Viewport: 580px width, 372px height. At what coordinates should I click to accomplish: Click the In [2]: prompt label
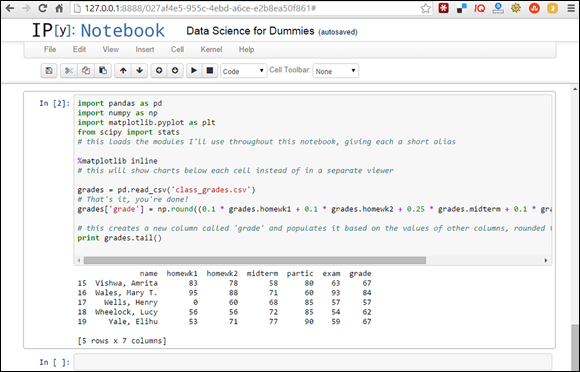(x=55, y=103)
